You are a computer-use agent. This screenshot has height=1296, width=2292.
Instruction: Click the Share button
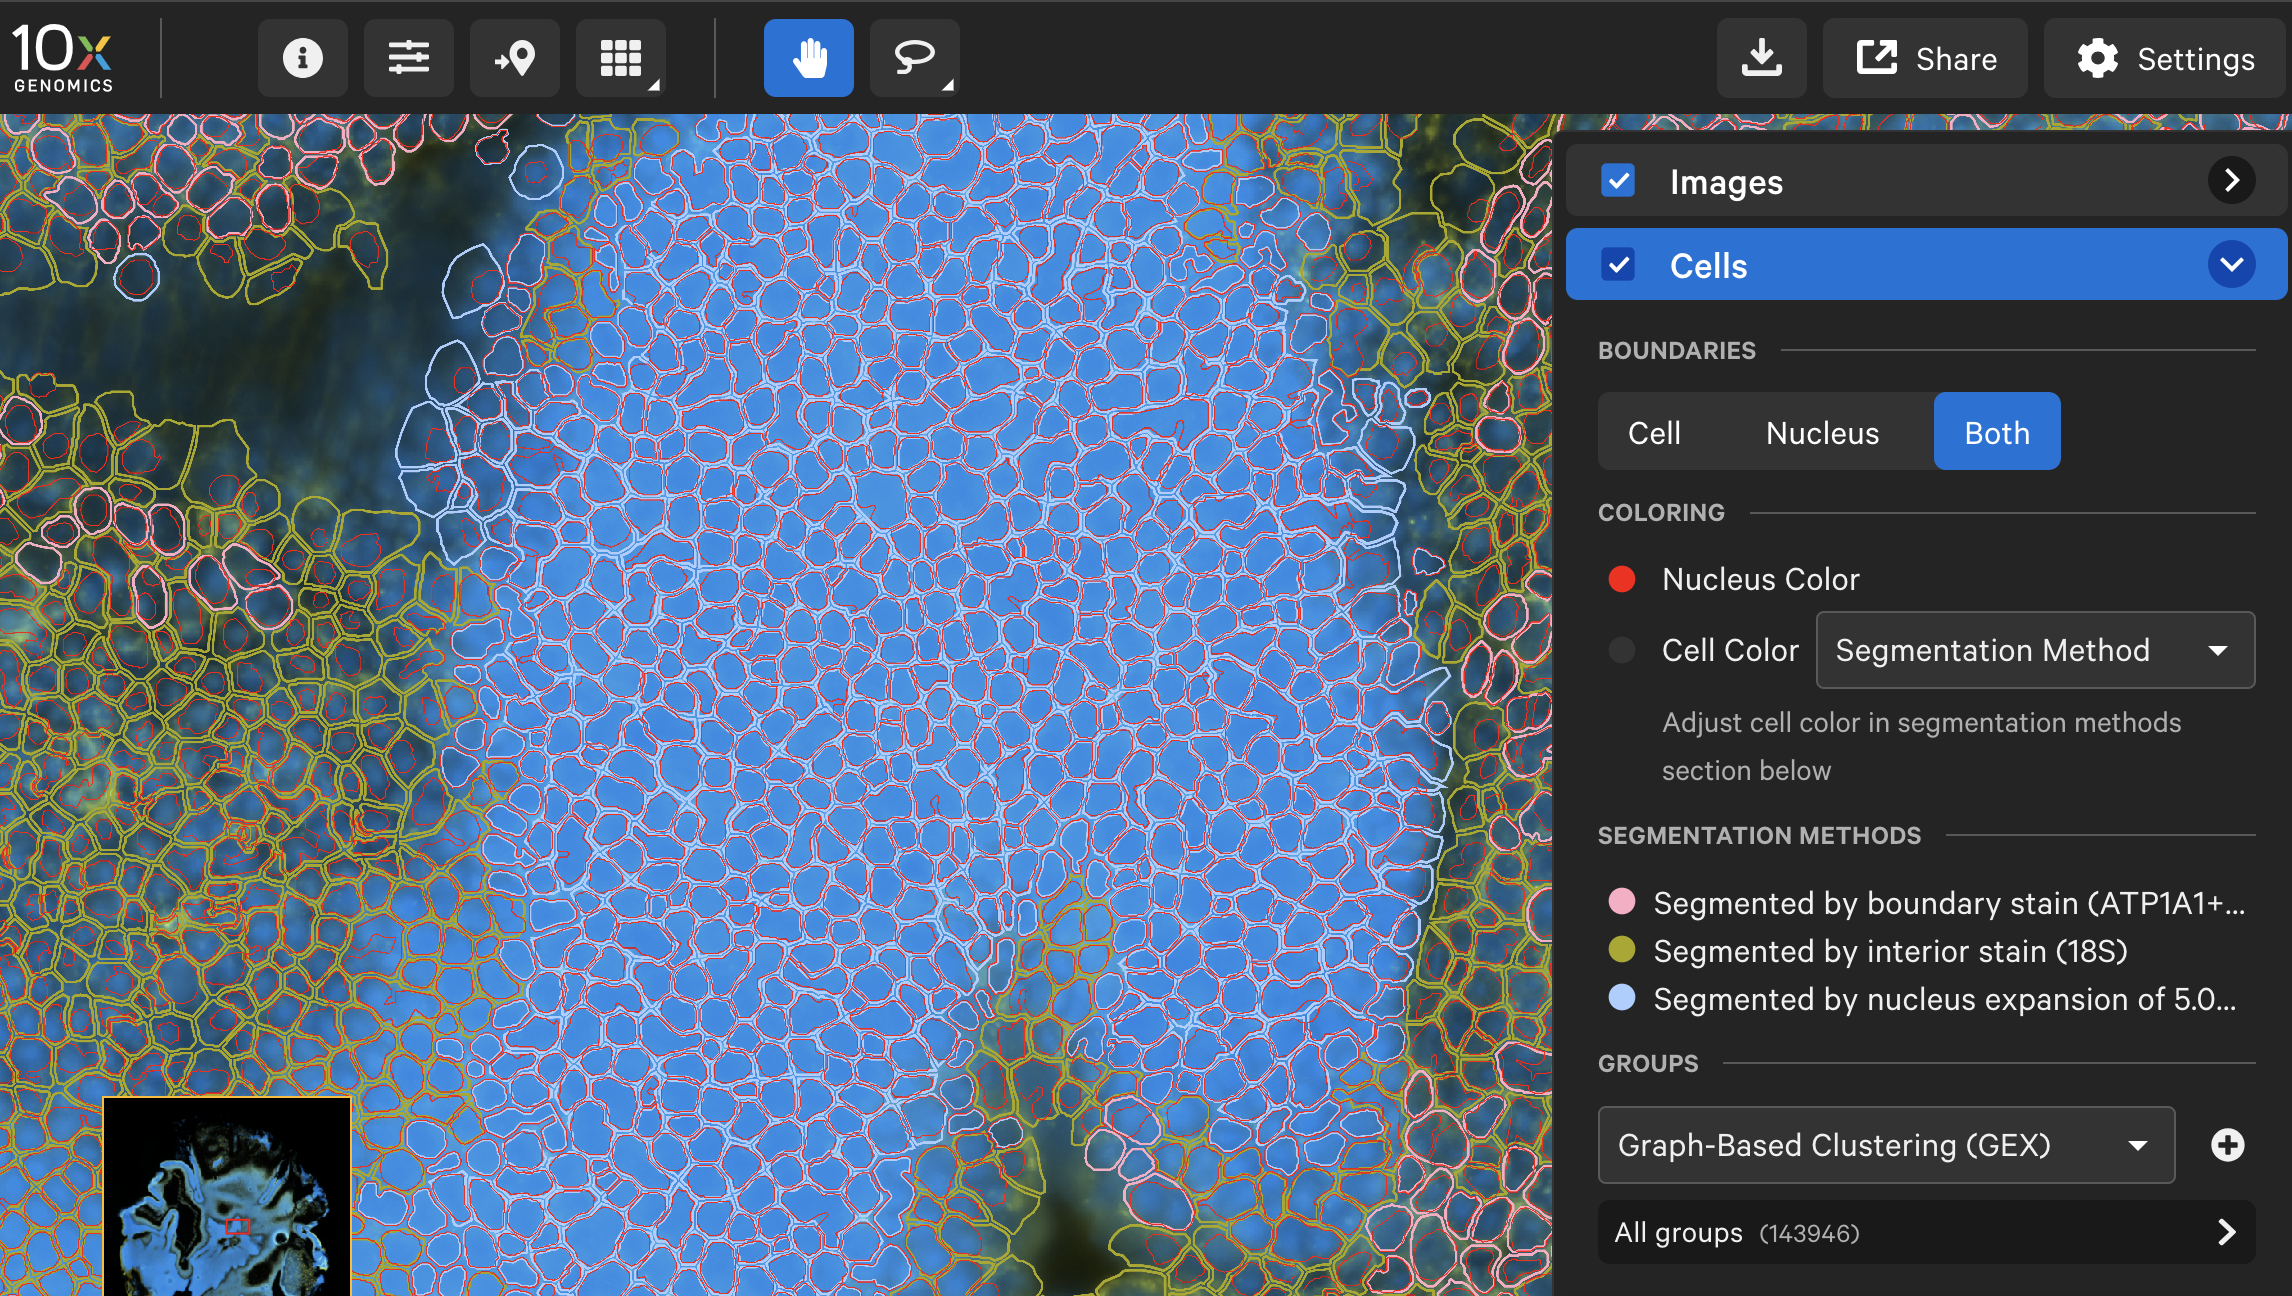click(1926, 58)
